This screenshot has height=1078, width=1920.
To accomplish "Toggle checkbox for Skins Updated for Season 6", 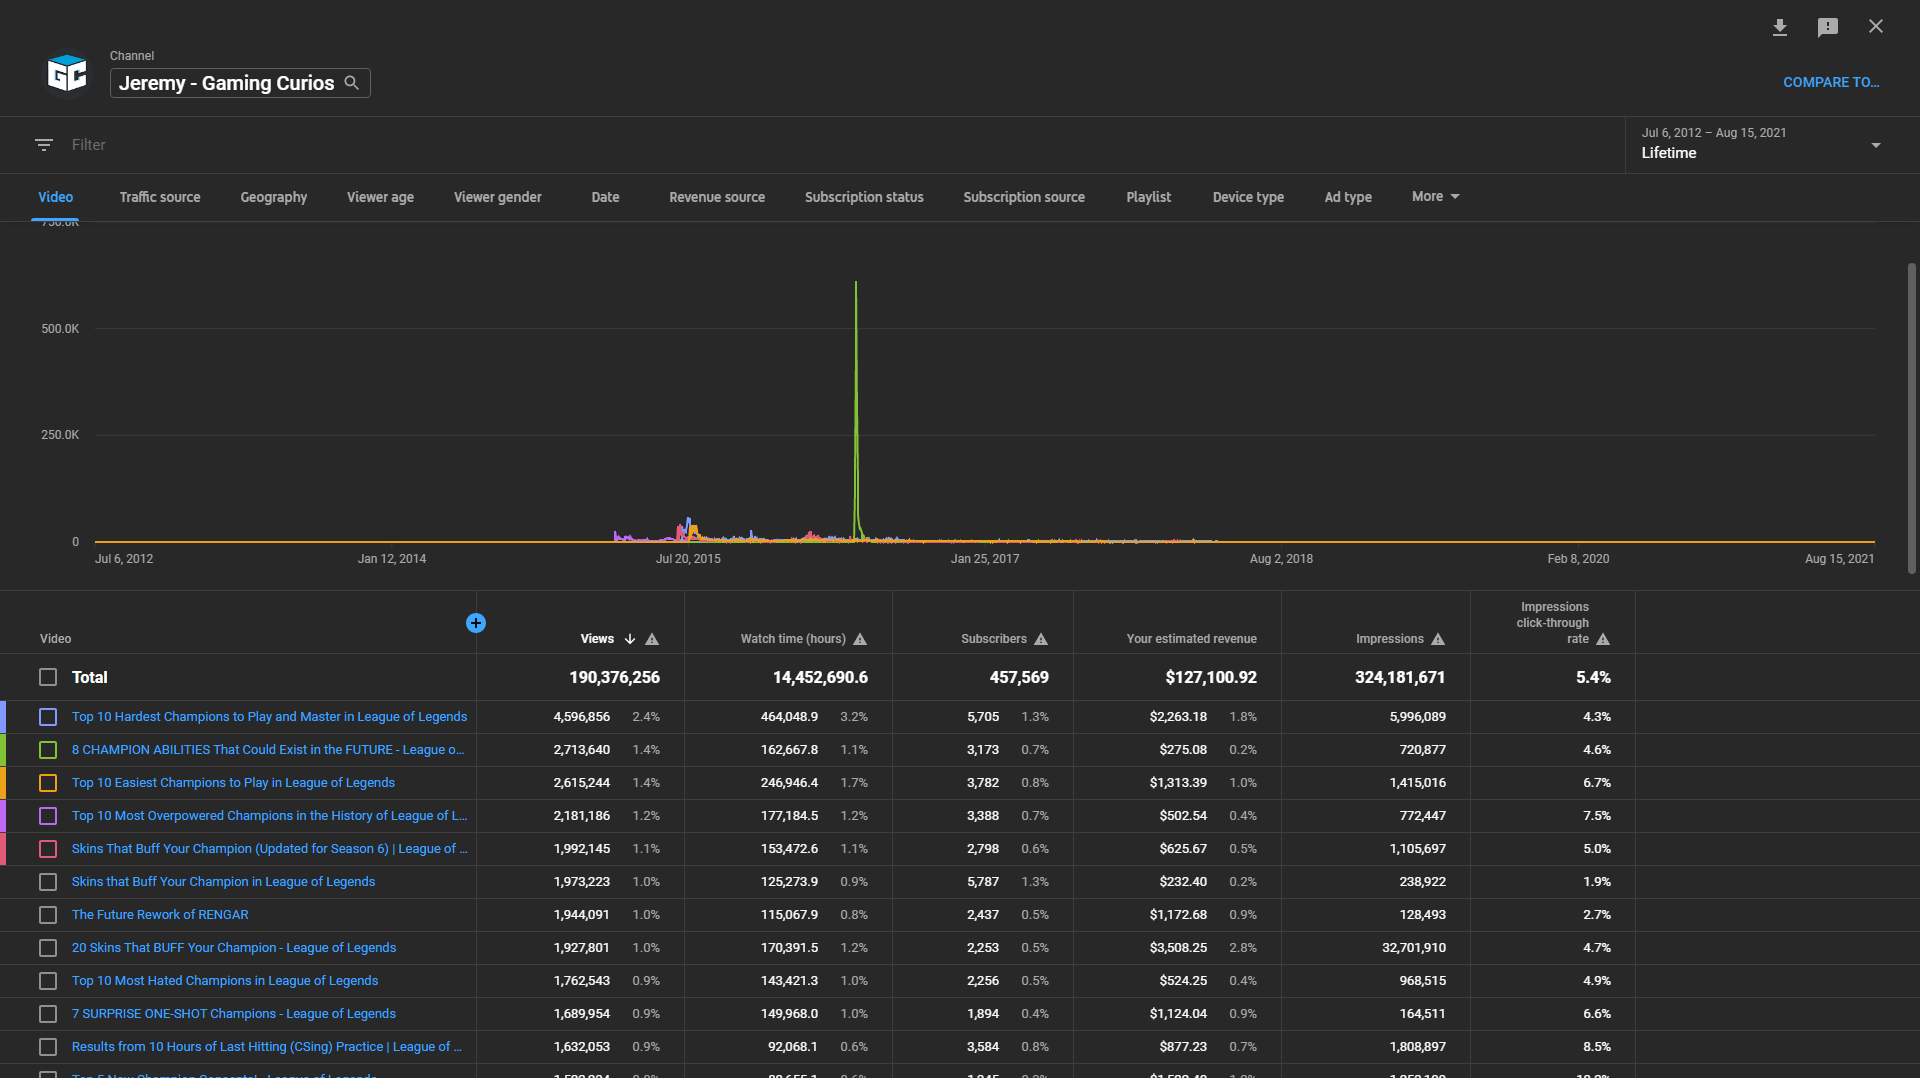I will [x=48, y=849].
